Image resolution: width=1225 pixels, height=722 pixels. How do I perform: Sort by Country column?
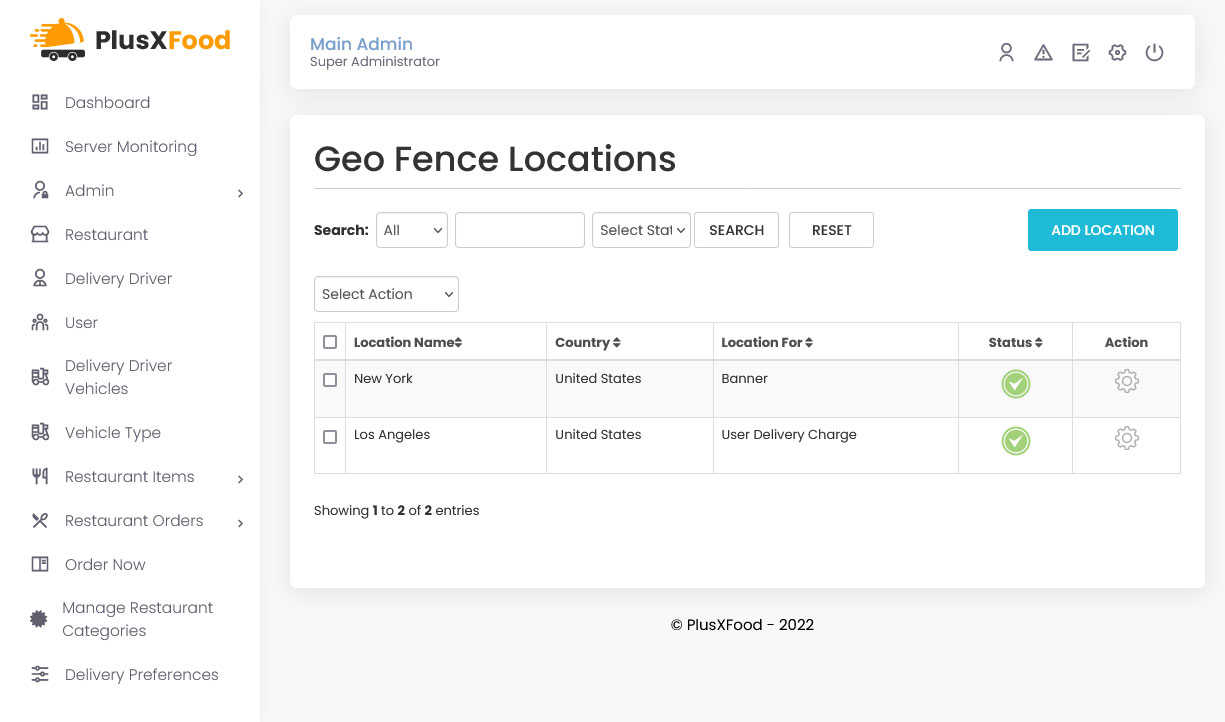(x=588, y=342)
